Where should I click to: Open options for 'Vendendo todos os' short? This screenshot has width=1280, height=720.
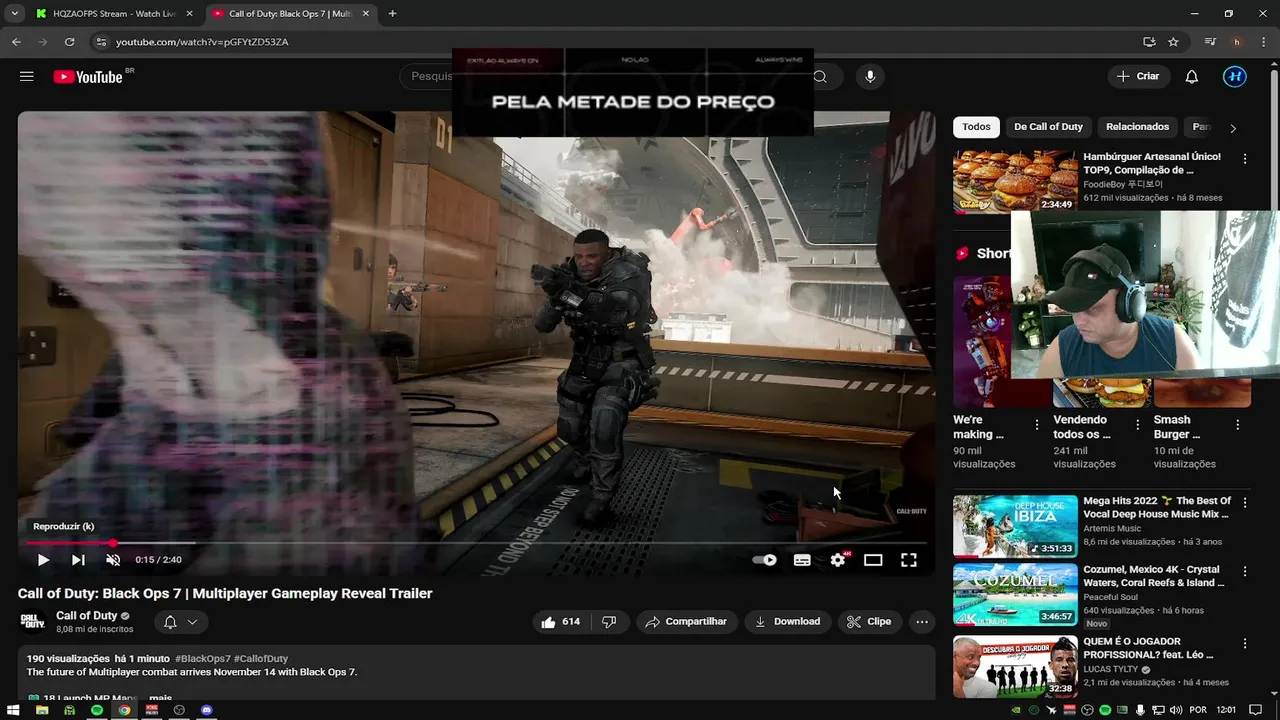(1137, 425)
